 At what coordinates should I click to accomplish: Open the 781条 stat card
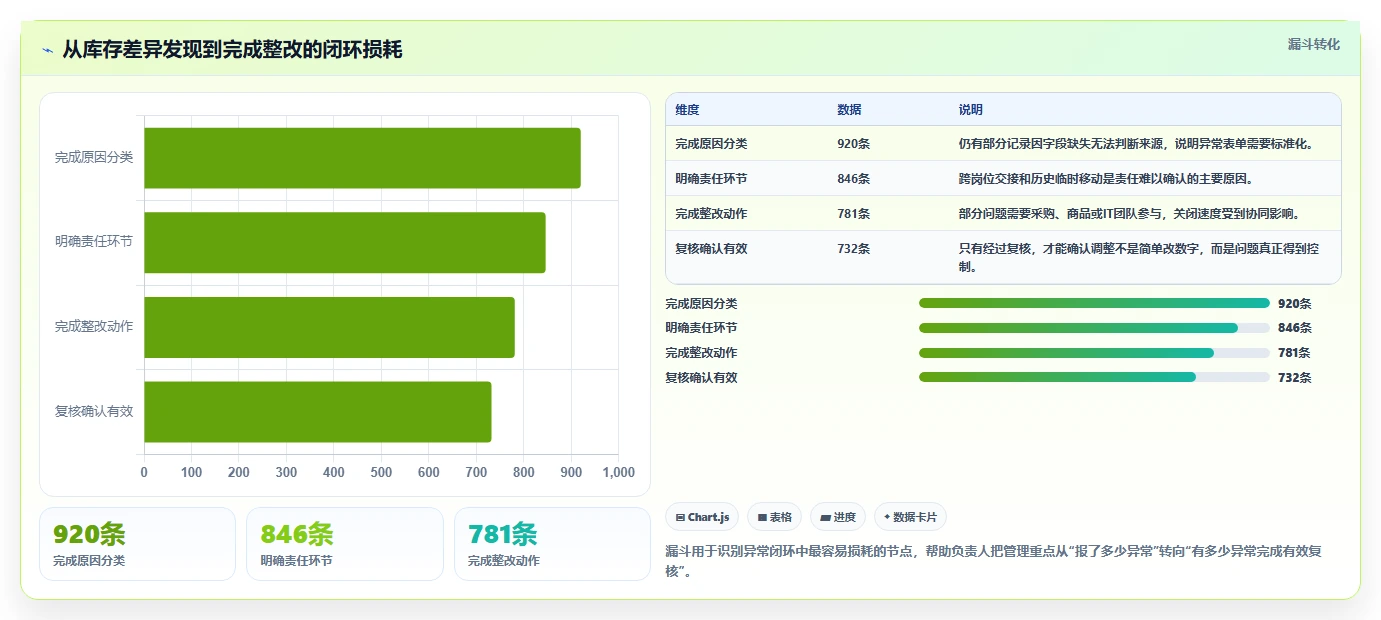pyautogui.click(x=552, y=544)
